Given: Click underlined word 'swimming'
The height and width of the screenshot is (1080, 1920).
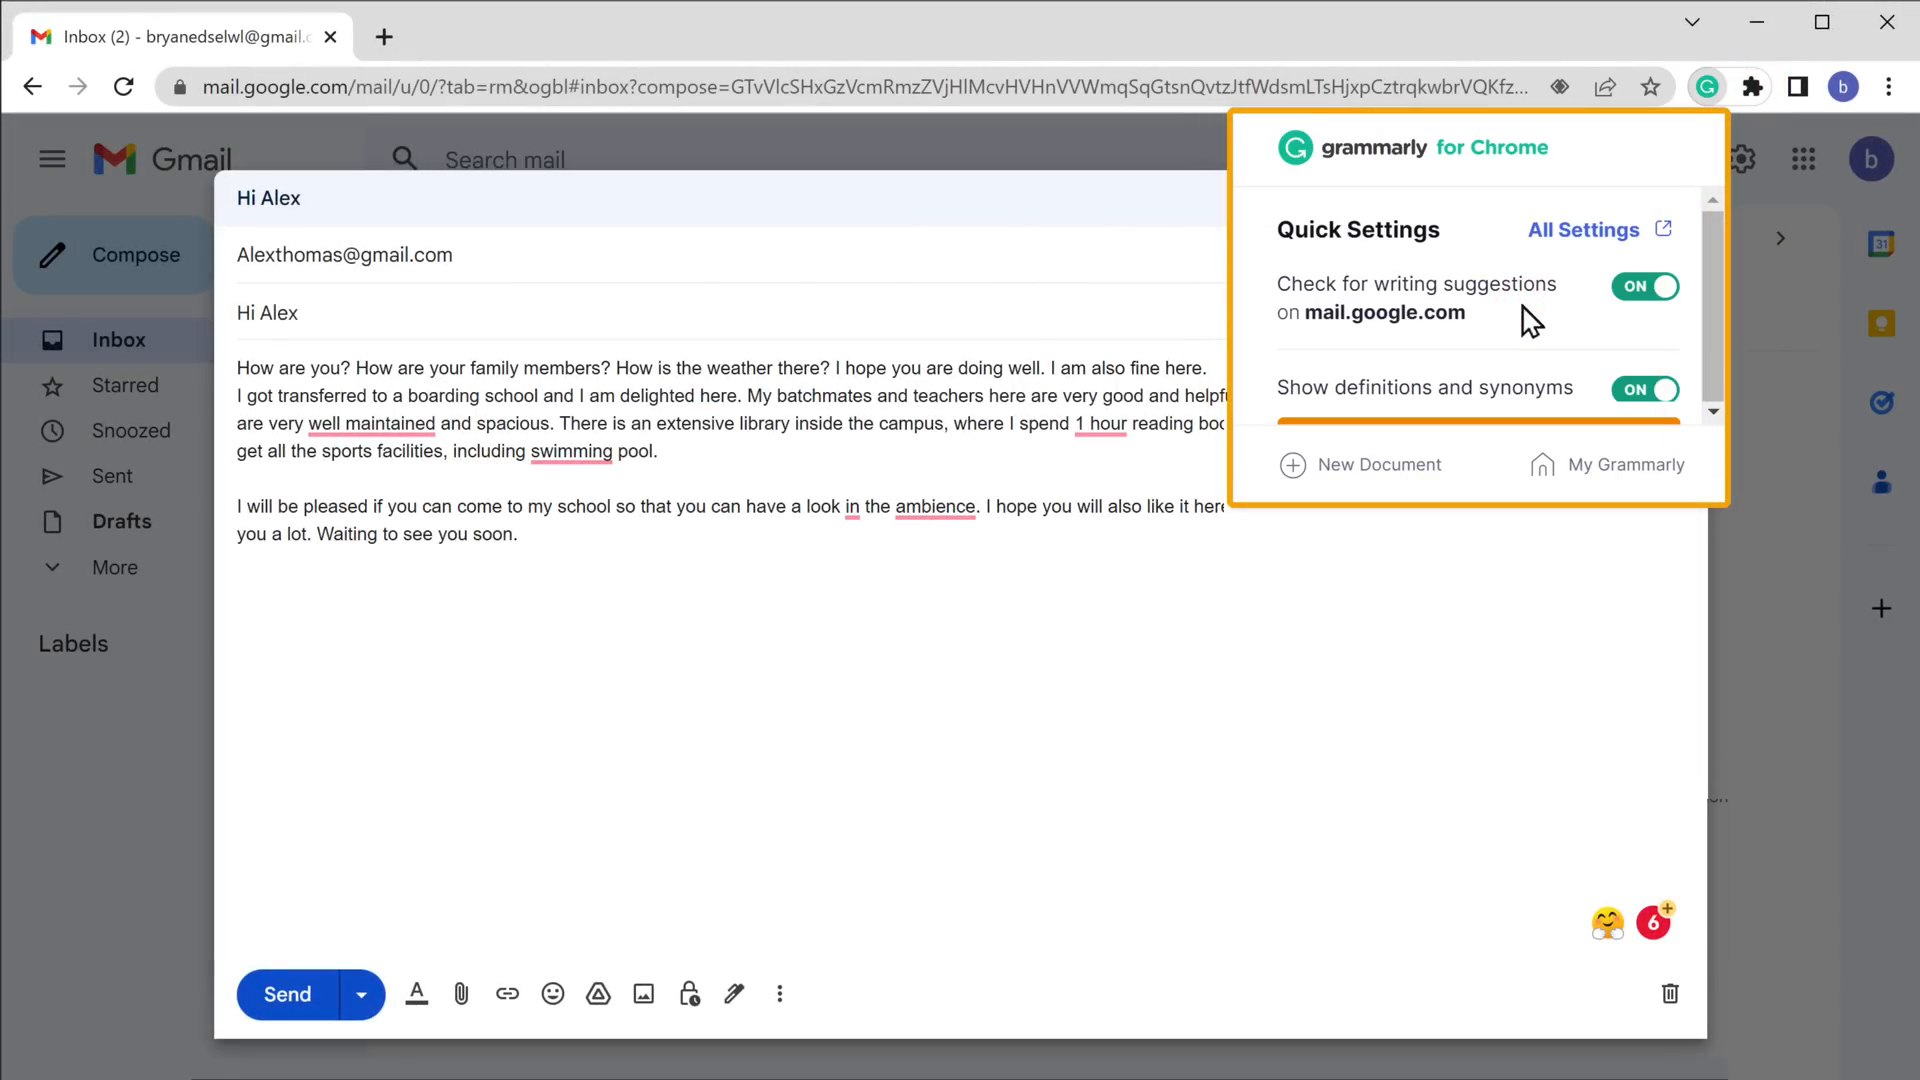Looking at the screenshot, I should click(571, 452).
